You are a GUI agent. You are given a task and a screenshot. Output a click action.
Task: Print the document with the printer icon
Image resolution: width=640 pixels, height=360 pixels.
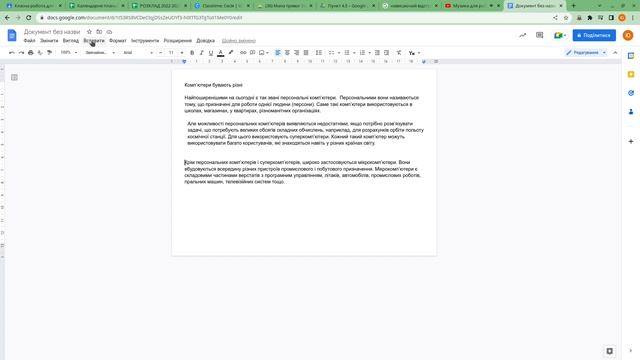click(31, 53)
